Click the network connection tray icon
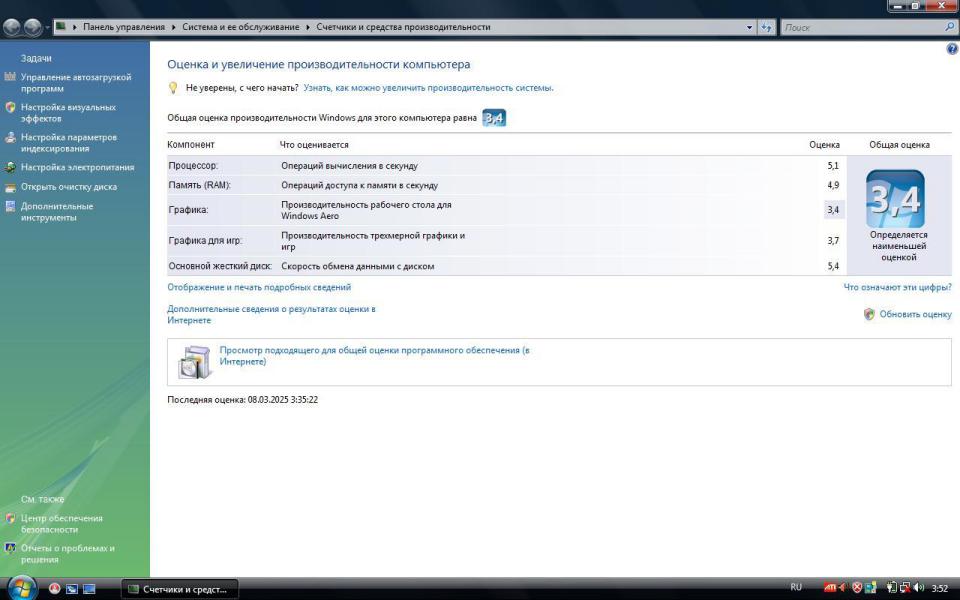This screenshot has height=600, width=960. coord(905,588)
